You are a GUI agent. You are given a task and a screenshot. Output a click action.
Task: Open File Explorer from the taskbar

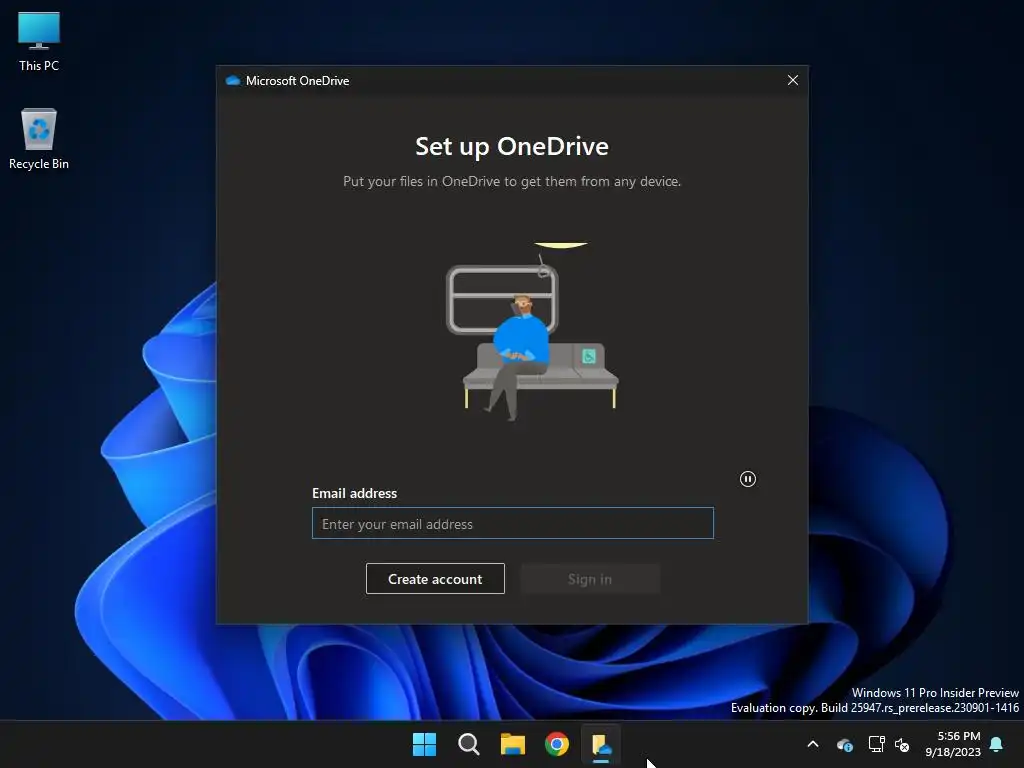(x=513, y=744)
